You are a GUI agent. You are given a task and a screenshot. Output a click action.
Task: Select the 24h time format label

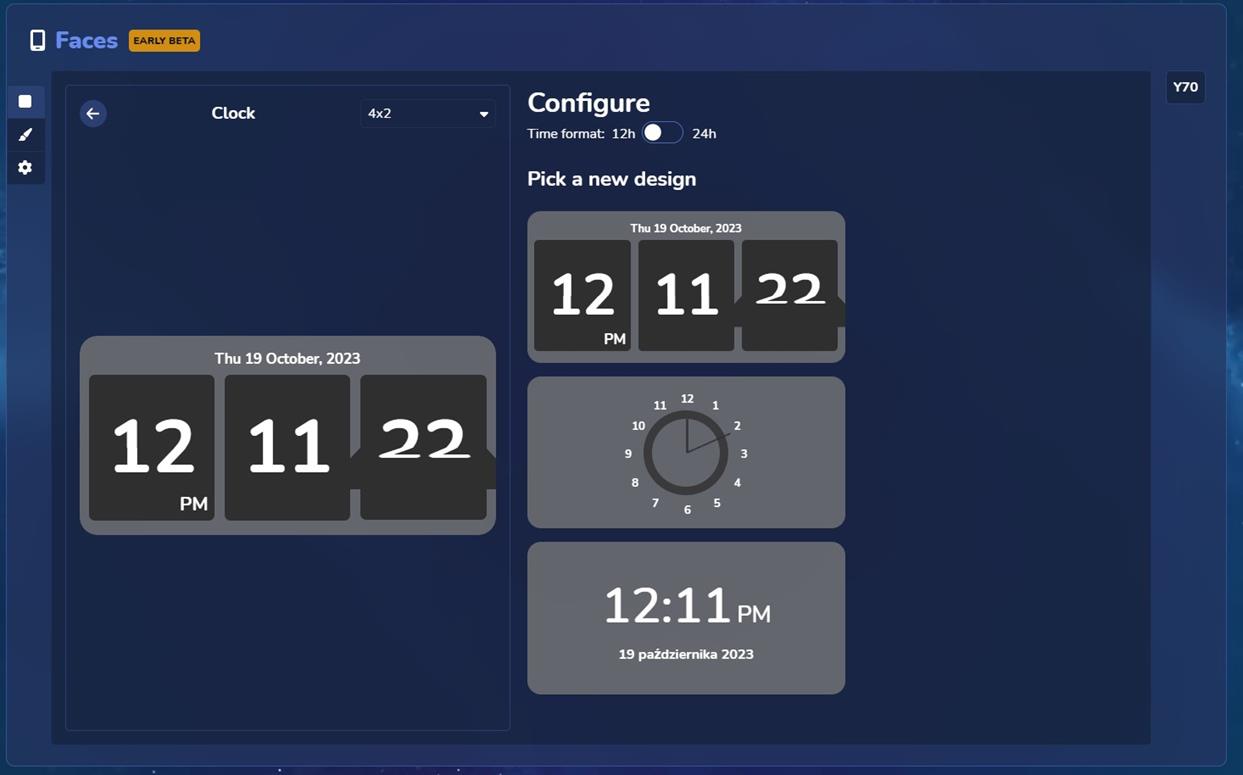(x=704, y=134)
